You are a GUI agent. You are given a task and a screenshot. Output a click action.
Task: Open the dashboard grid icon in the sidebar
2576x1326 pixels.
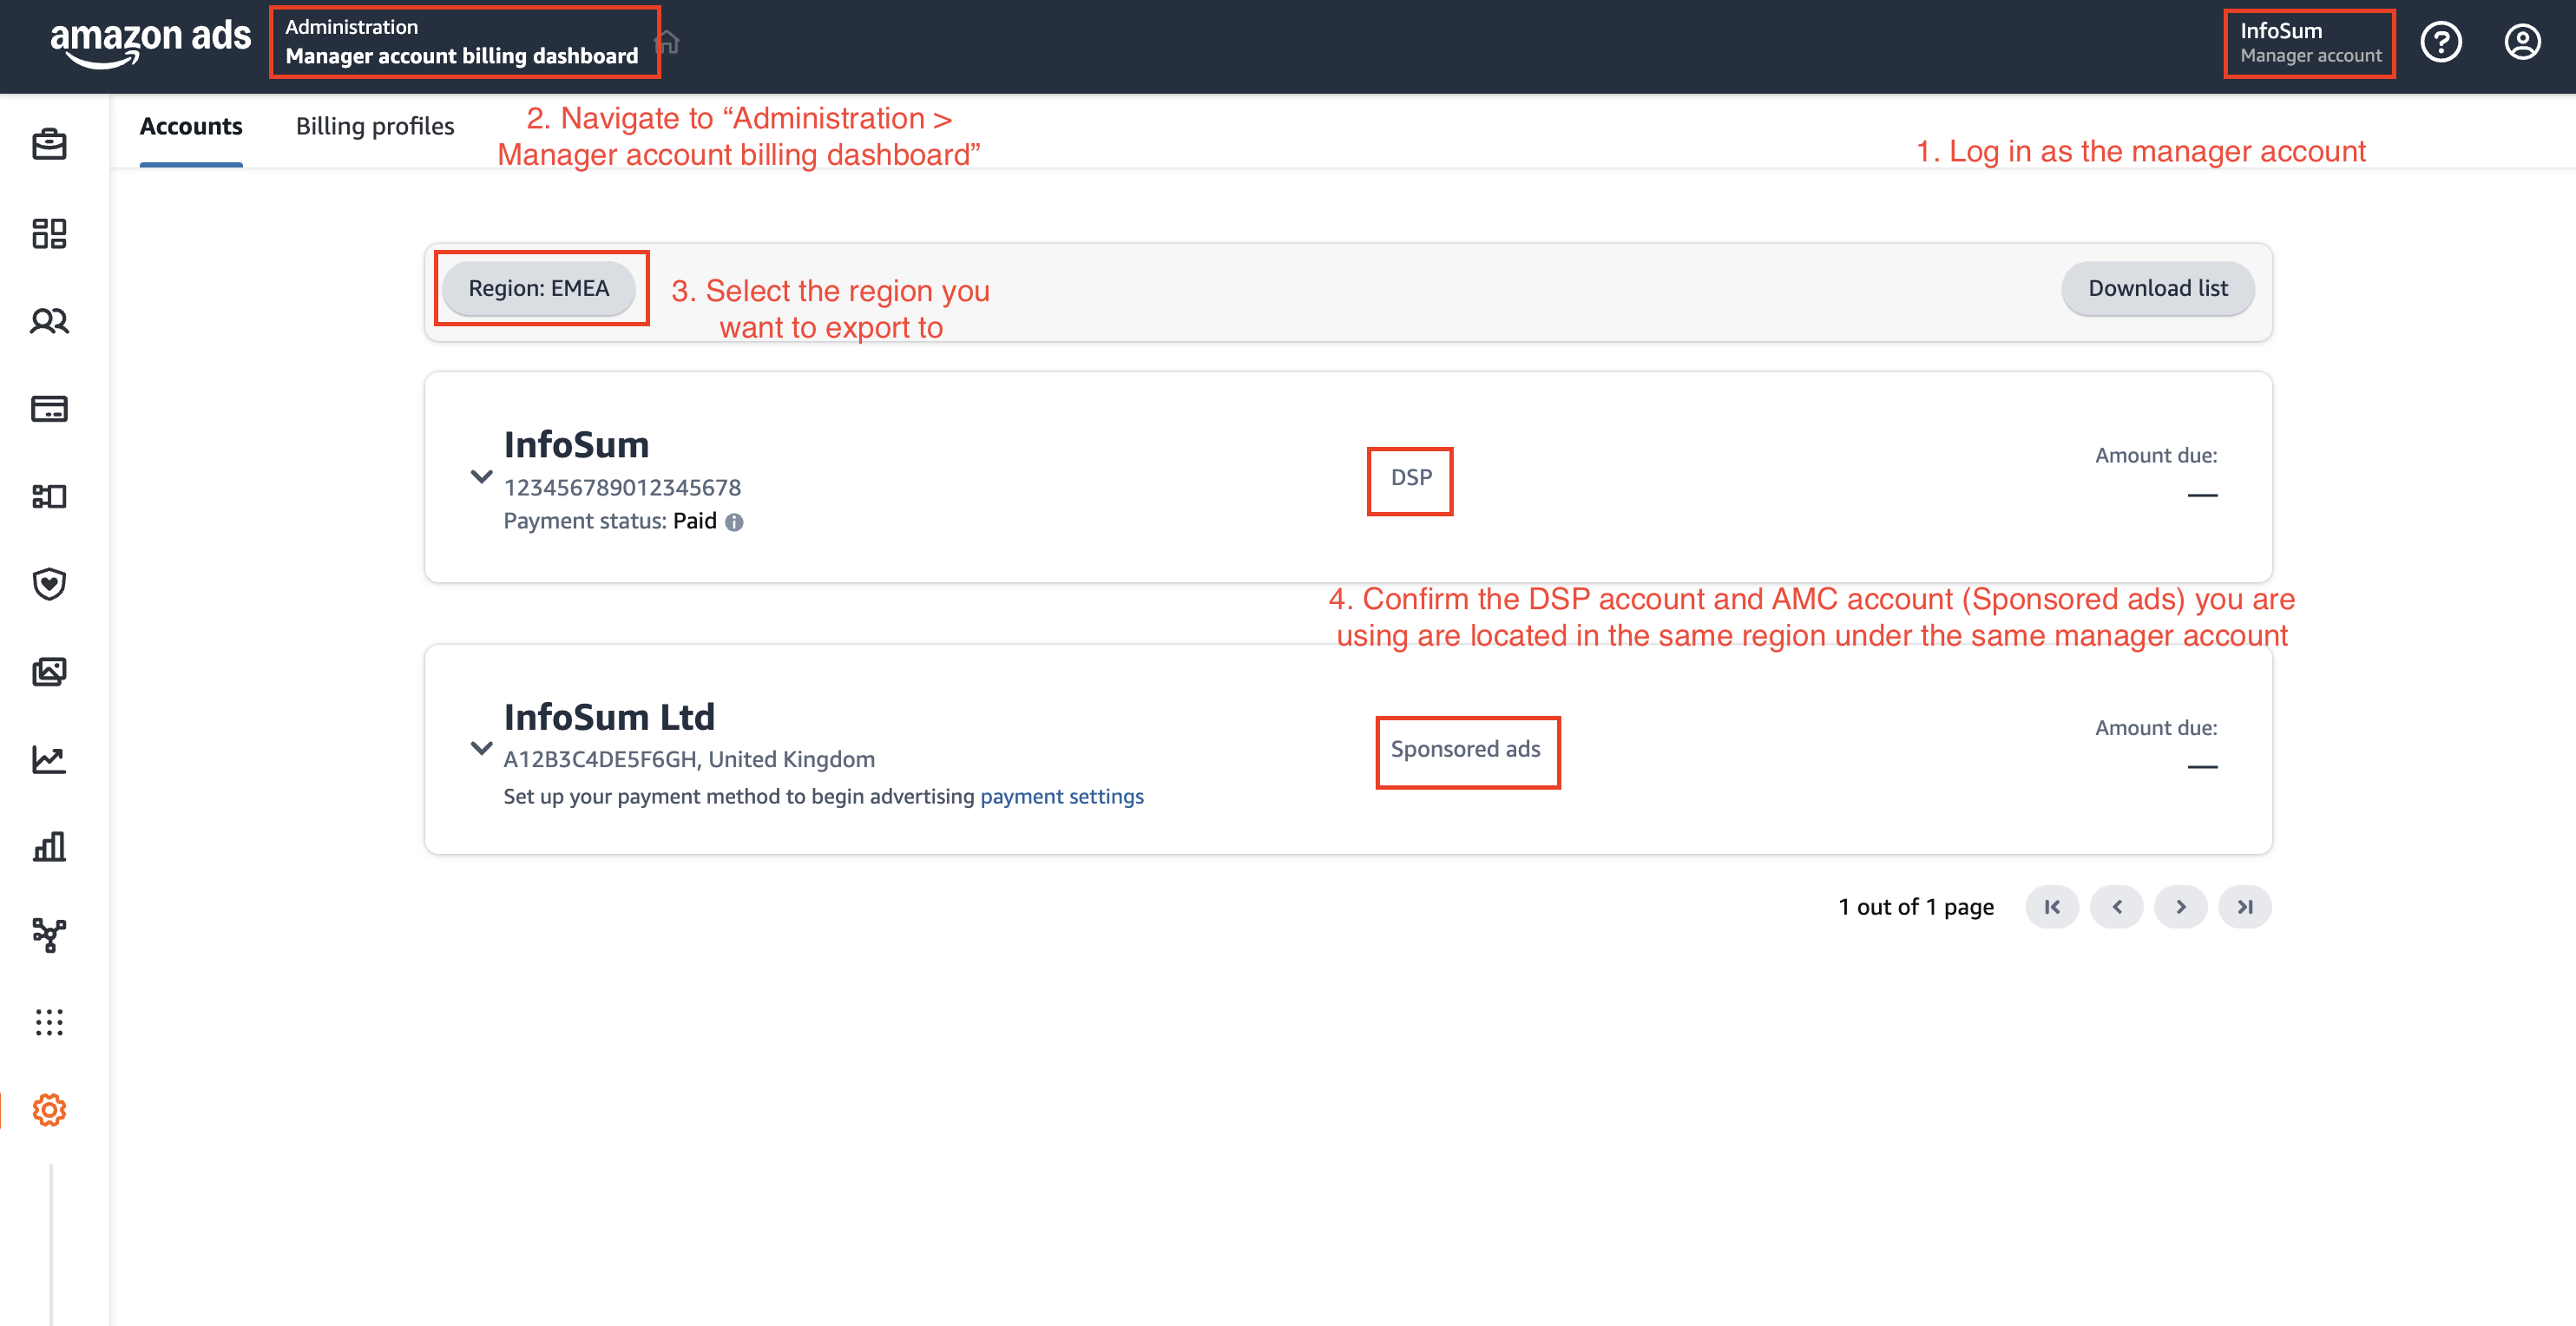click(x=49, y=233)
